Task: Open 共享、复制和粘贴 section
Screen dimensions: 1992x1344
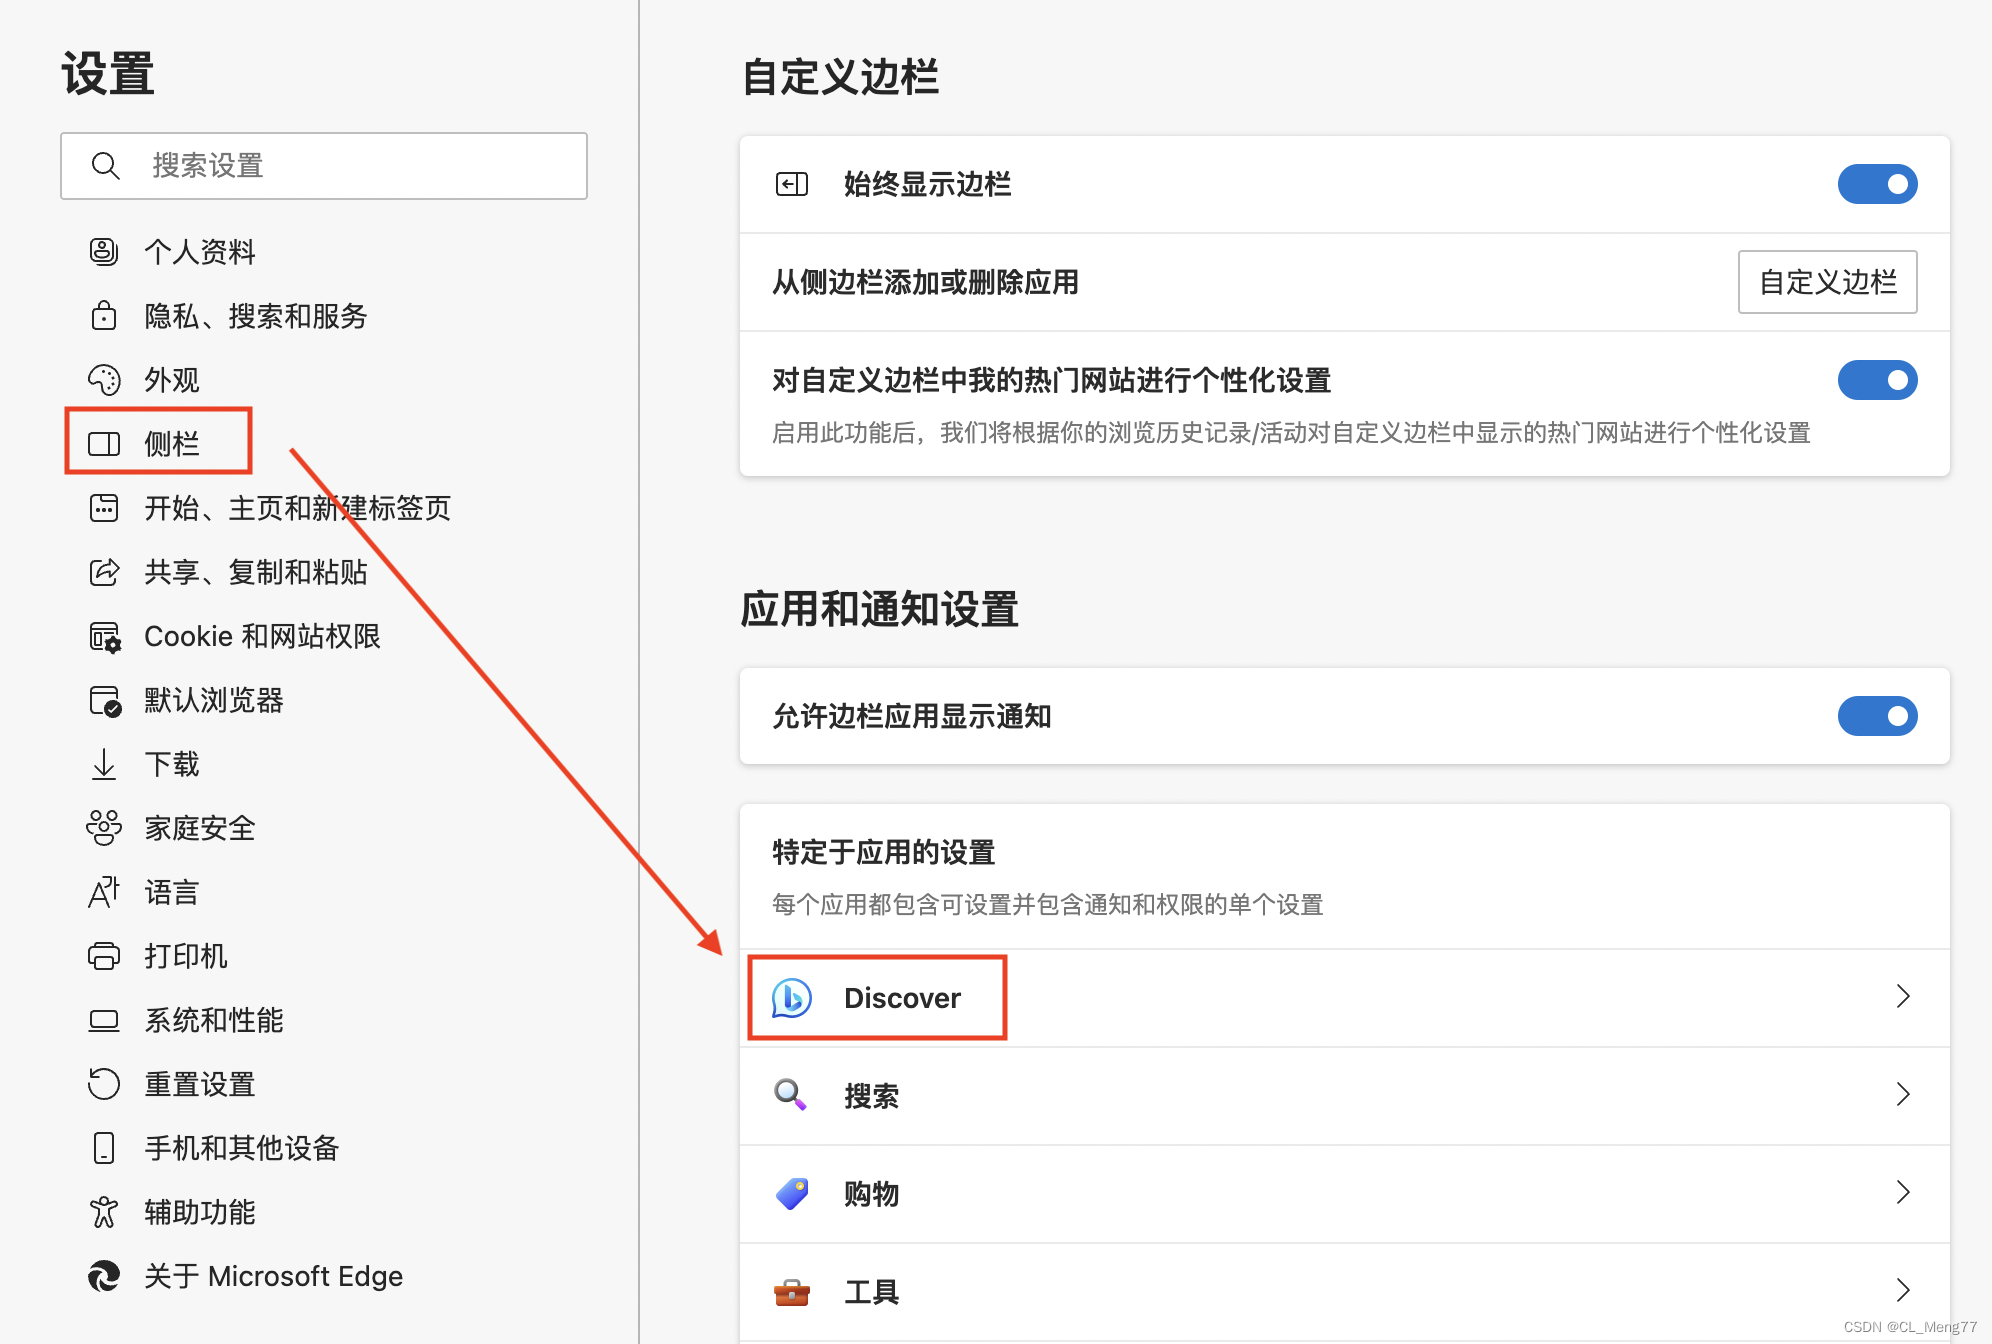Action: pos(256,572)
